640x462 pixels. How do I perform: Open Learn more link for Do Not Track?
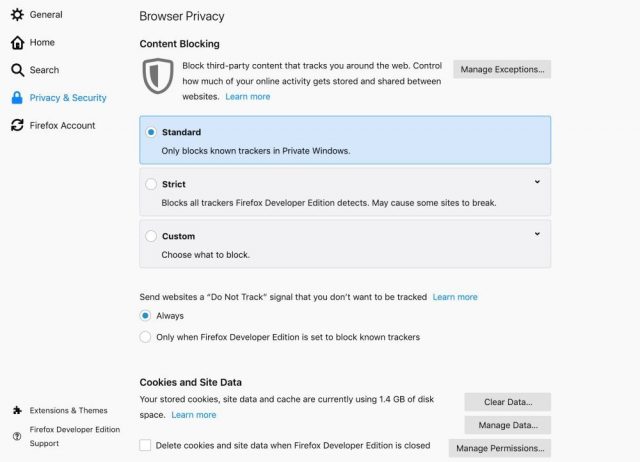(455, 297)
